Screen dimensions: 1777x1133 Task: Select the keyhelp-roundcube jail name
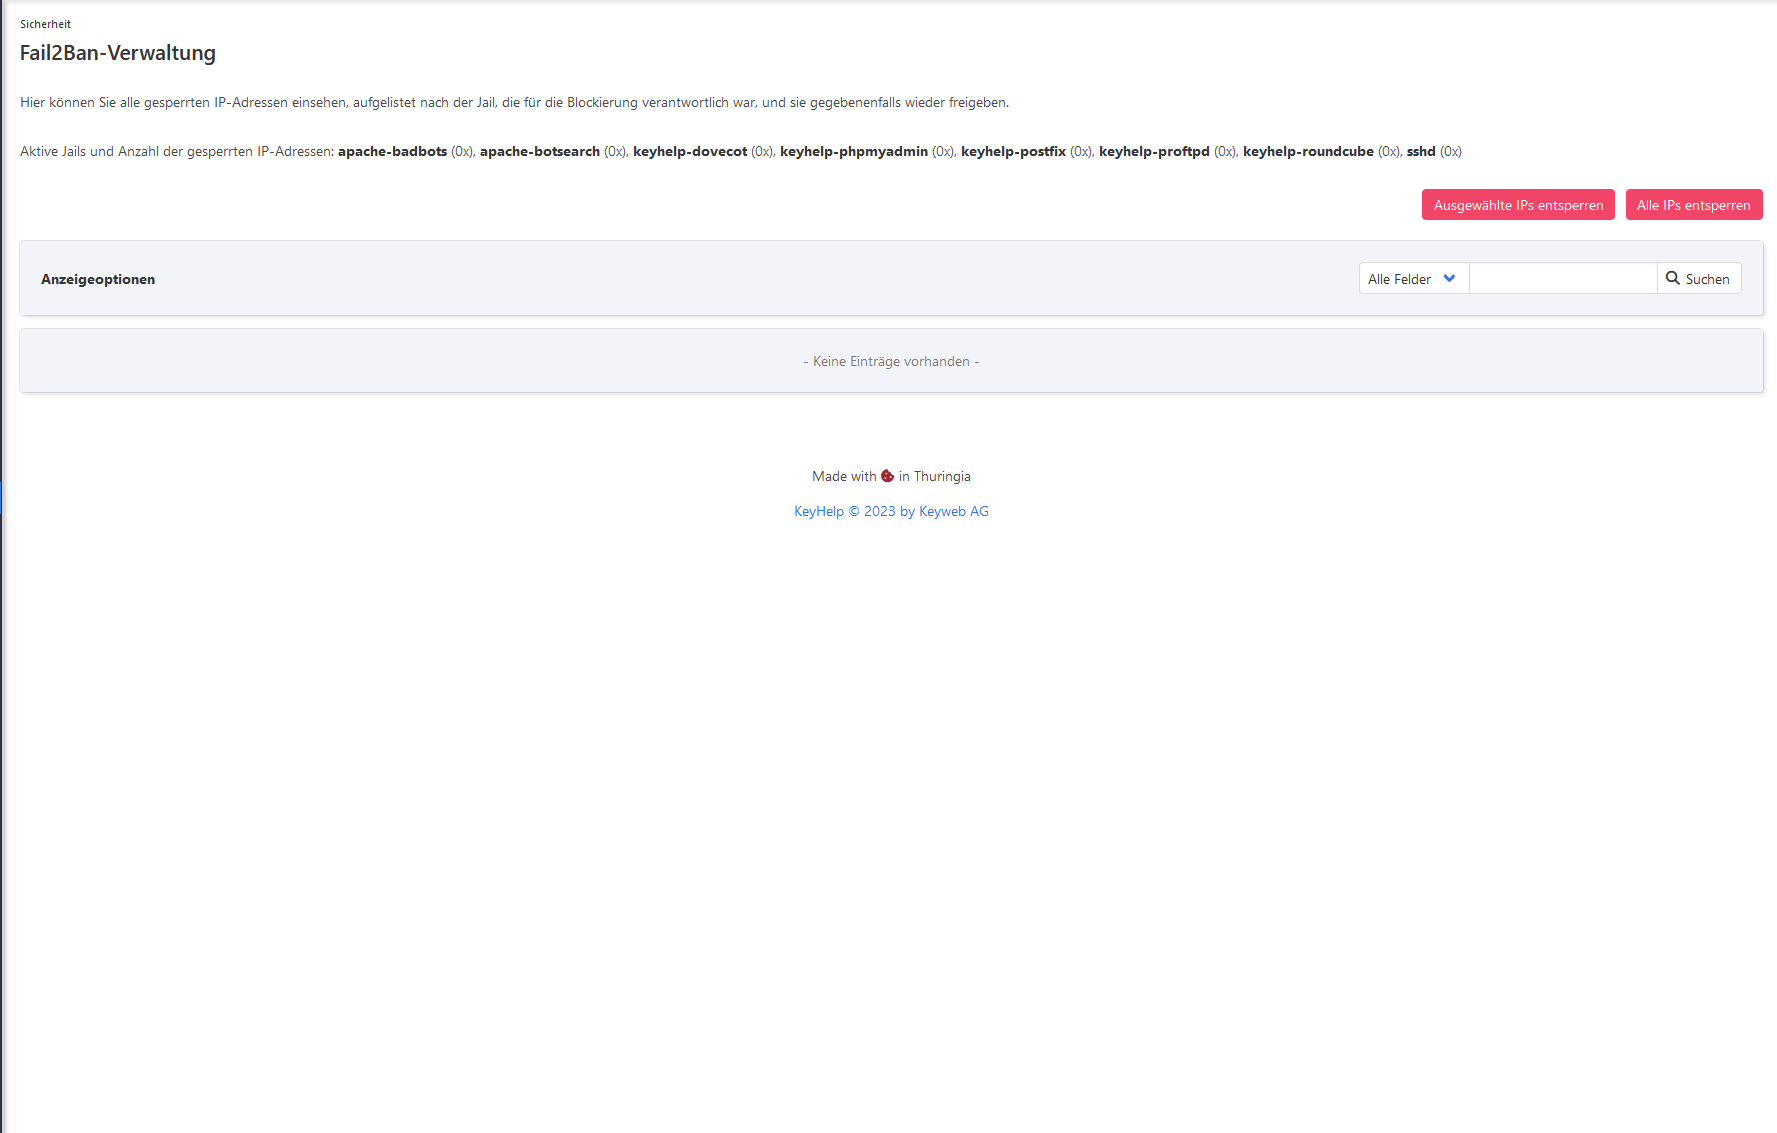pyautogui.click(x=1307, y=152)
